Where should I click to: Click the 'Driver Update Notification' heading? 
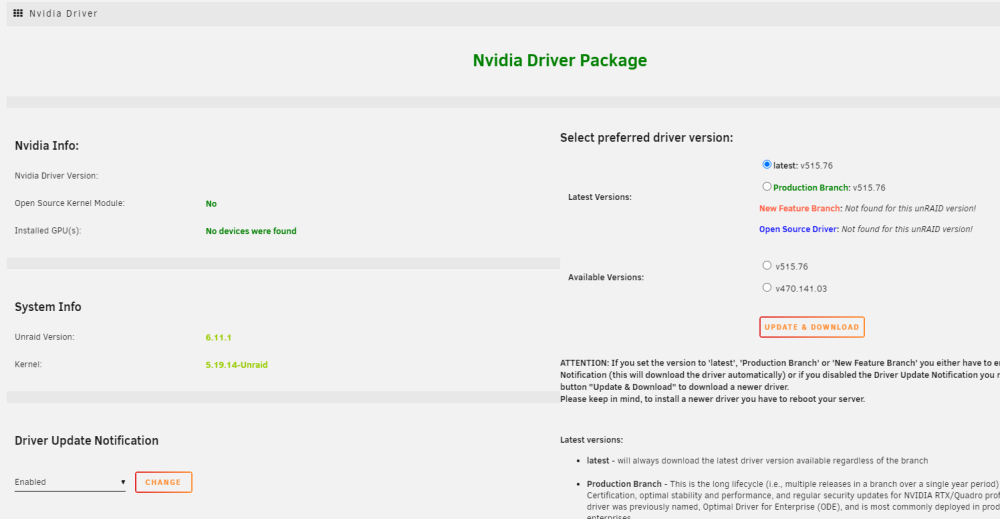[87, 441]
